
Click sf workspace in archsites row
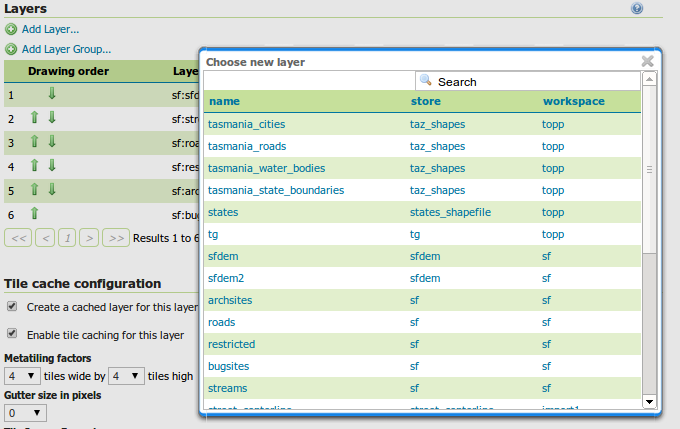click(x=546, y=301)
